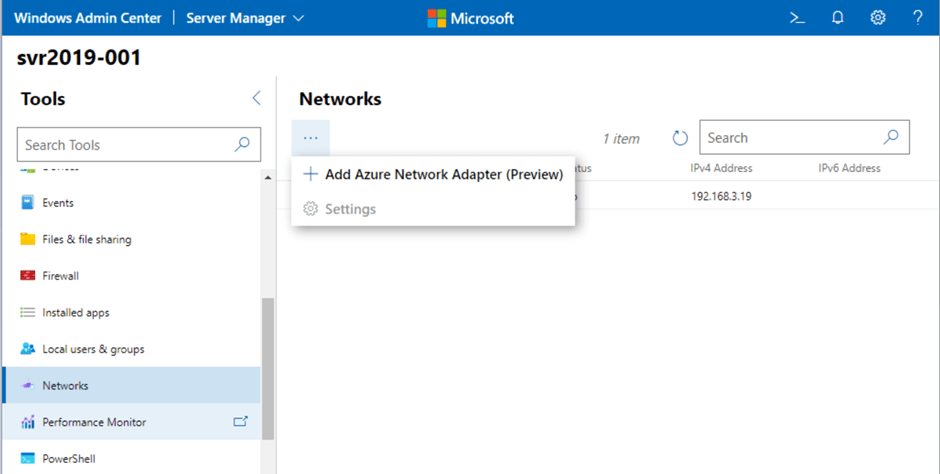The width and height of the screenshot is (940, 474).
Task: Go to Files & file sharing
Action: pos(86,239)
